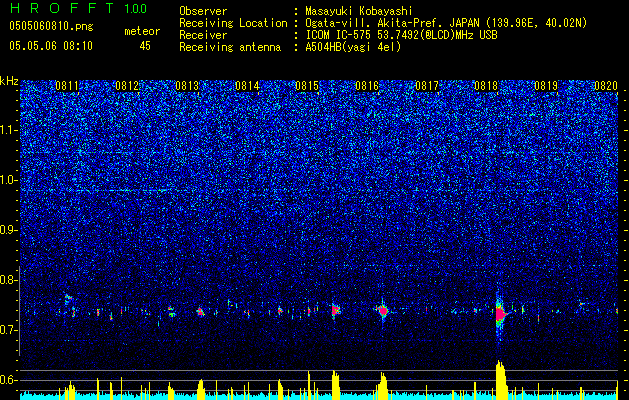Click the 0.6 frequency axis label
The height and width of the screenshot is (400, 629).
pyautogui.click(x=9, y=380)
